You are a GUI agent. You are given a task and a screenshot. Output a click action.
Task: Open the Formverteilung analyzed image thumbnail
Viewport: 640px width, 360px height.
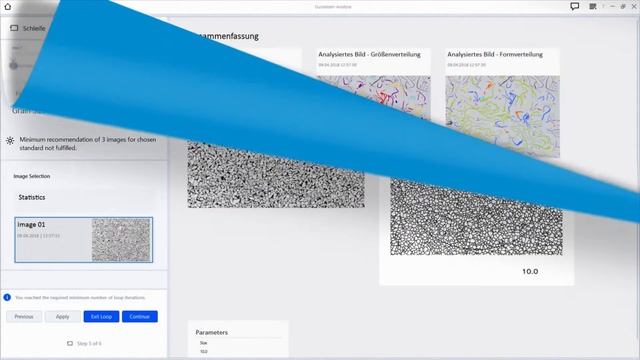pos(502,116)
